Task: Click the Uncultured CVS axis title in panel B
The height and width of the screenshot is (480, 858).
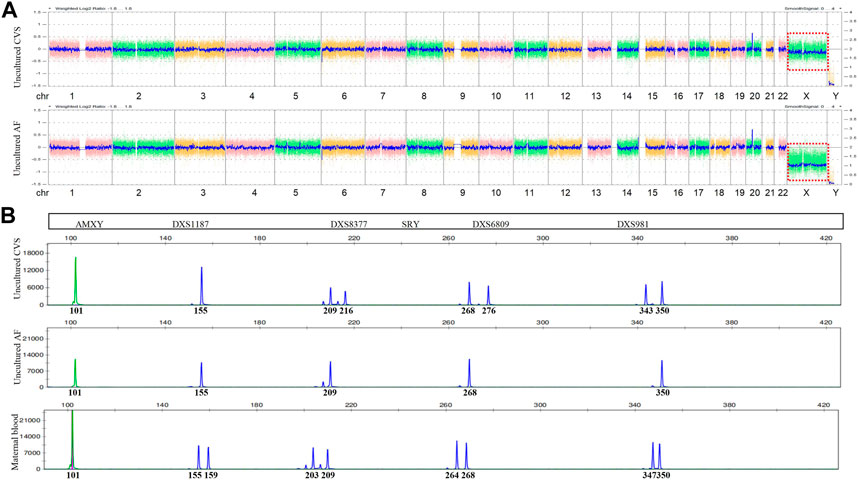Action: pos(18,270)
